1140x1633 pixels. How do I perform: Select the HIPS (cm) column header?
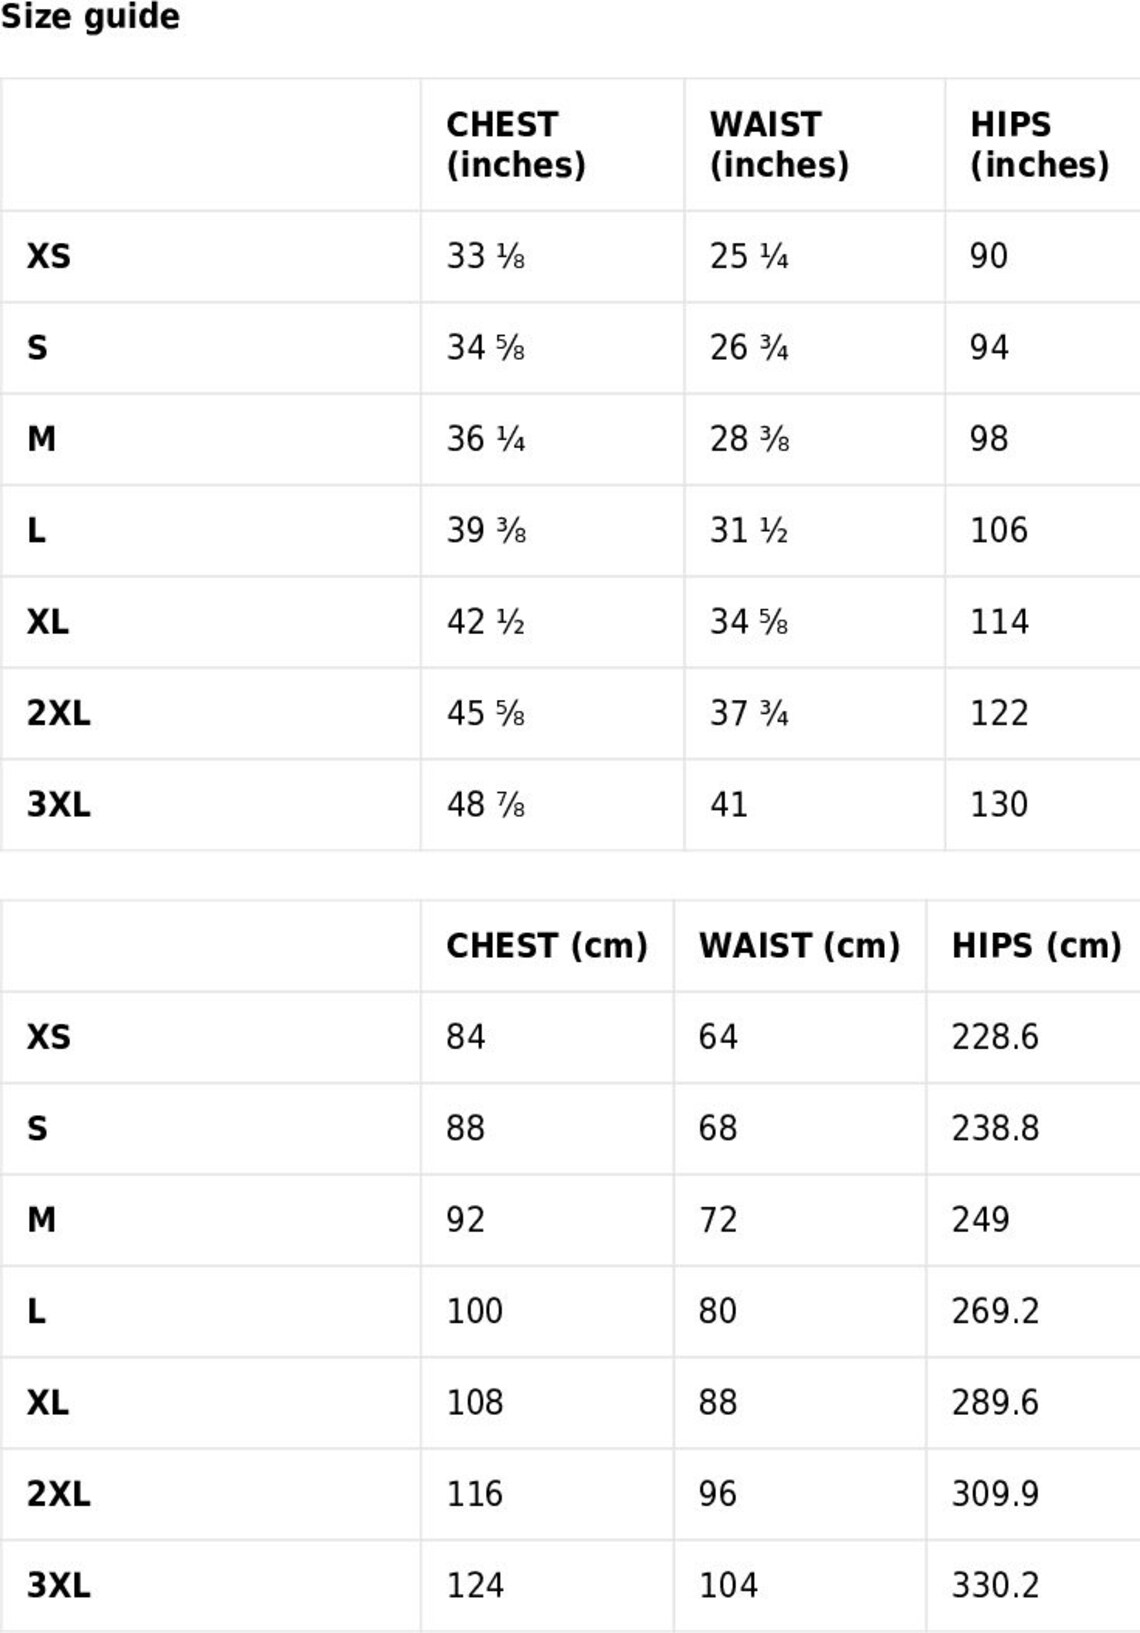pos(1037,945)
